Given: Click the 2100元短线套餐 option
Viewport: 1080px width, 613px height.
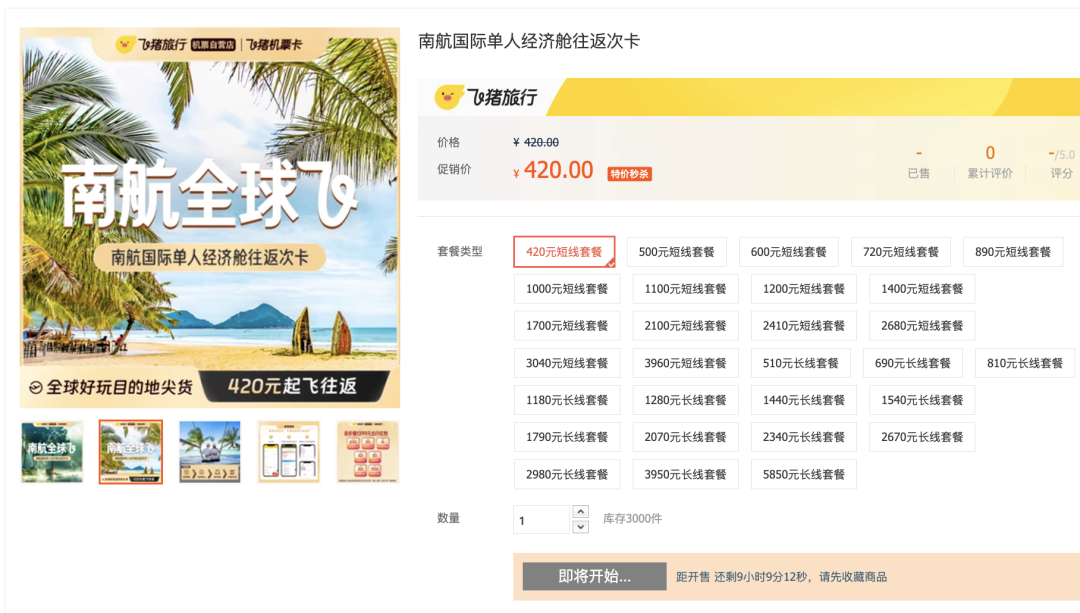Looking at the screenshot, I should click(x=685, y=326).
